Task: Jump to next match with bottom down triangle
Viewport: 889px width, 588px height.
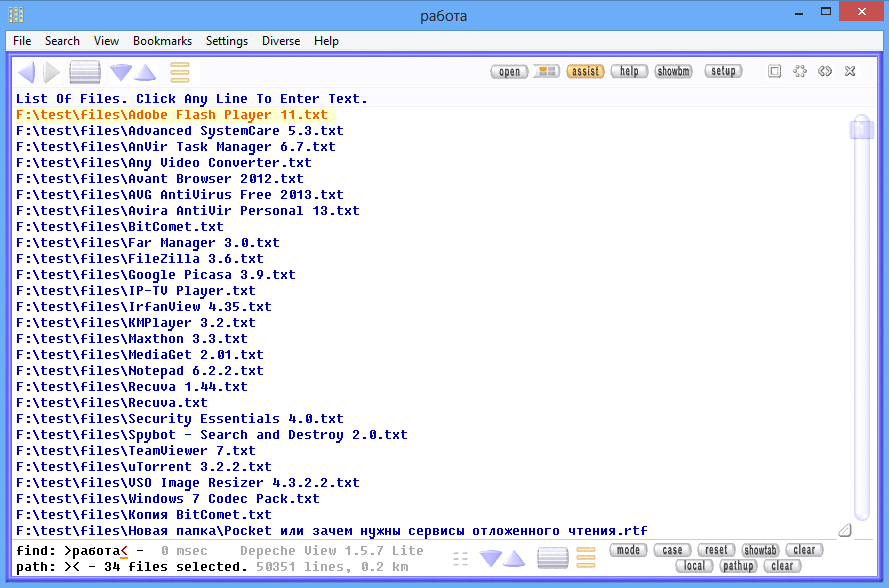Action: [x=490, y=558]
